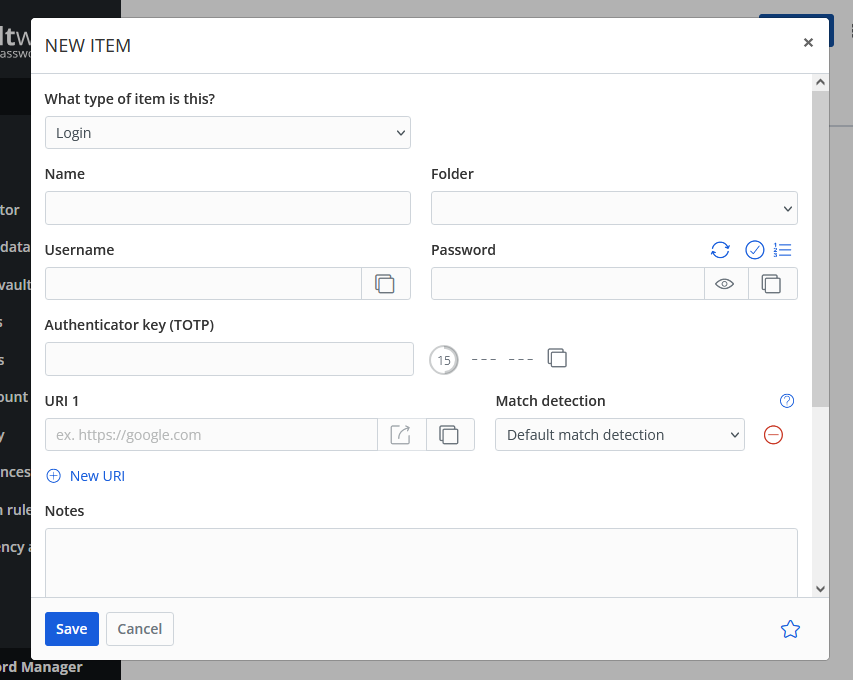
Task: Open the Default match detection dropdown
Action: tap(620, 435)
